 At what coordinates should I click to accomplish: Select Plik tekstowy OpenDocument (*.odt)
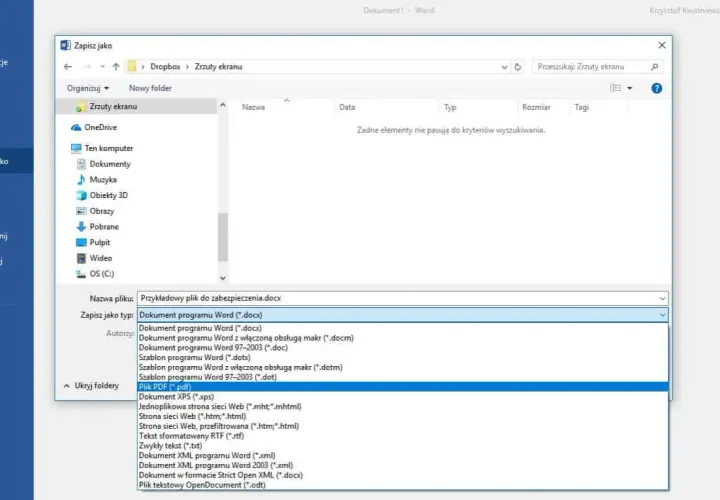coord(403,485)
